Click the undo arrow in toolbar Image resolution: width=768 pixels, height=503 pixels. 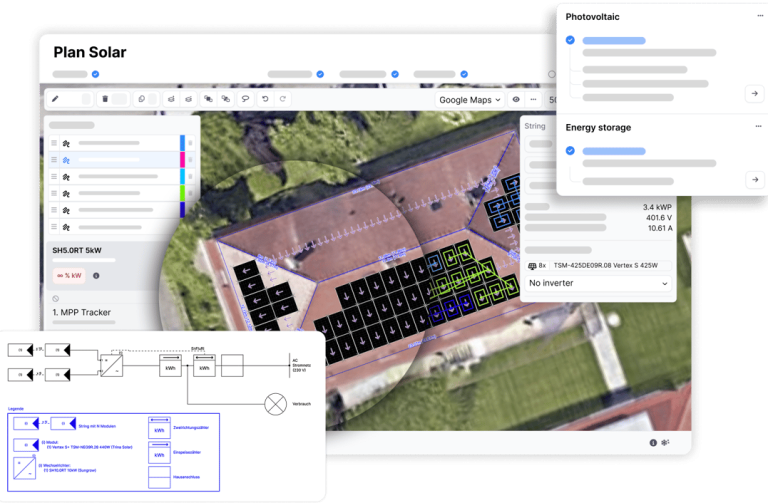(265, 99)
